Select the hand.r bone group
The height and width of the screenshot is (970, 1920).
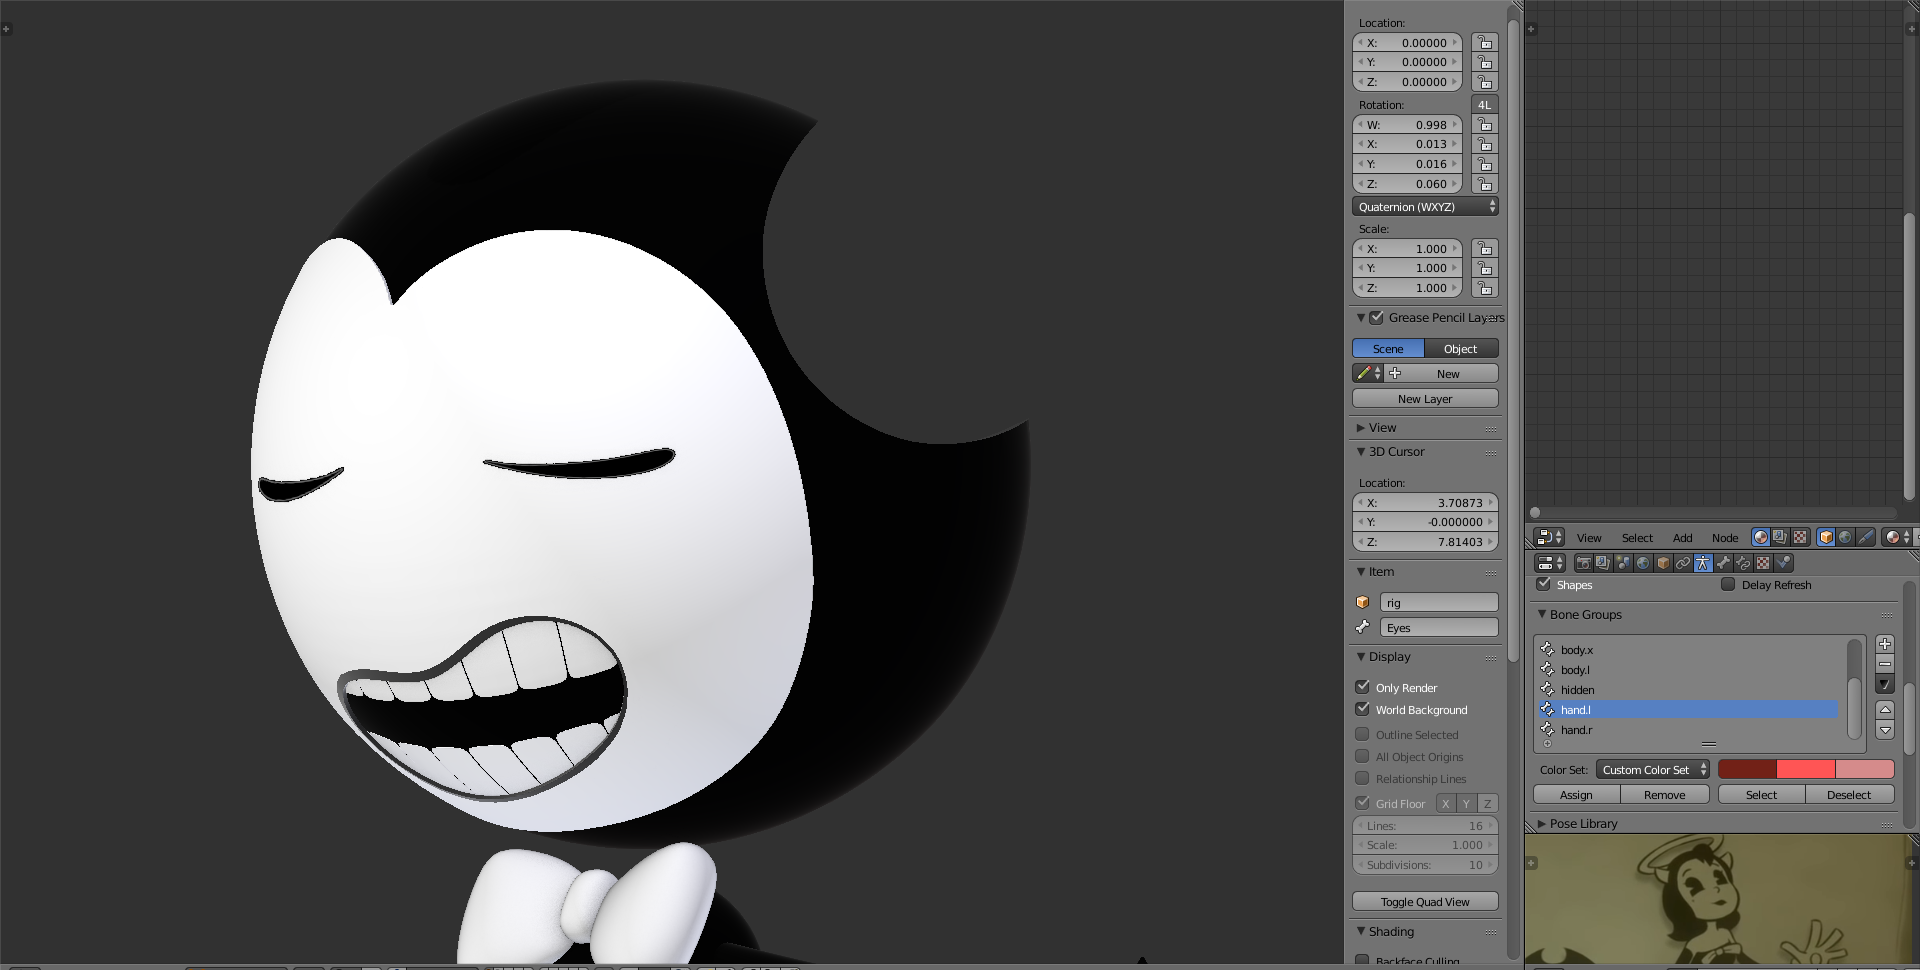1688,730
